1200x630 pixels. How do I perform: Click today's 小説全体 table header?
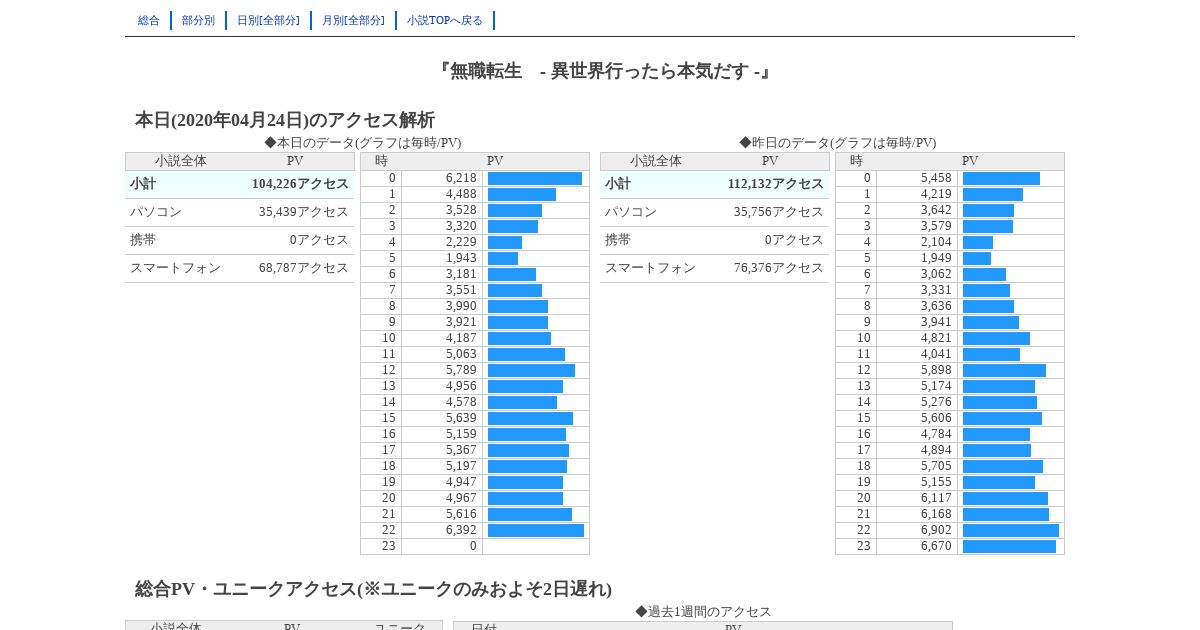(x=181, y=161)
